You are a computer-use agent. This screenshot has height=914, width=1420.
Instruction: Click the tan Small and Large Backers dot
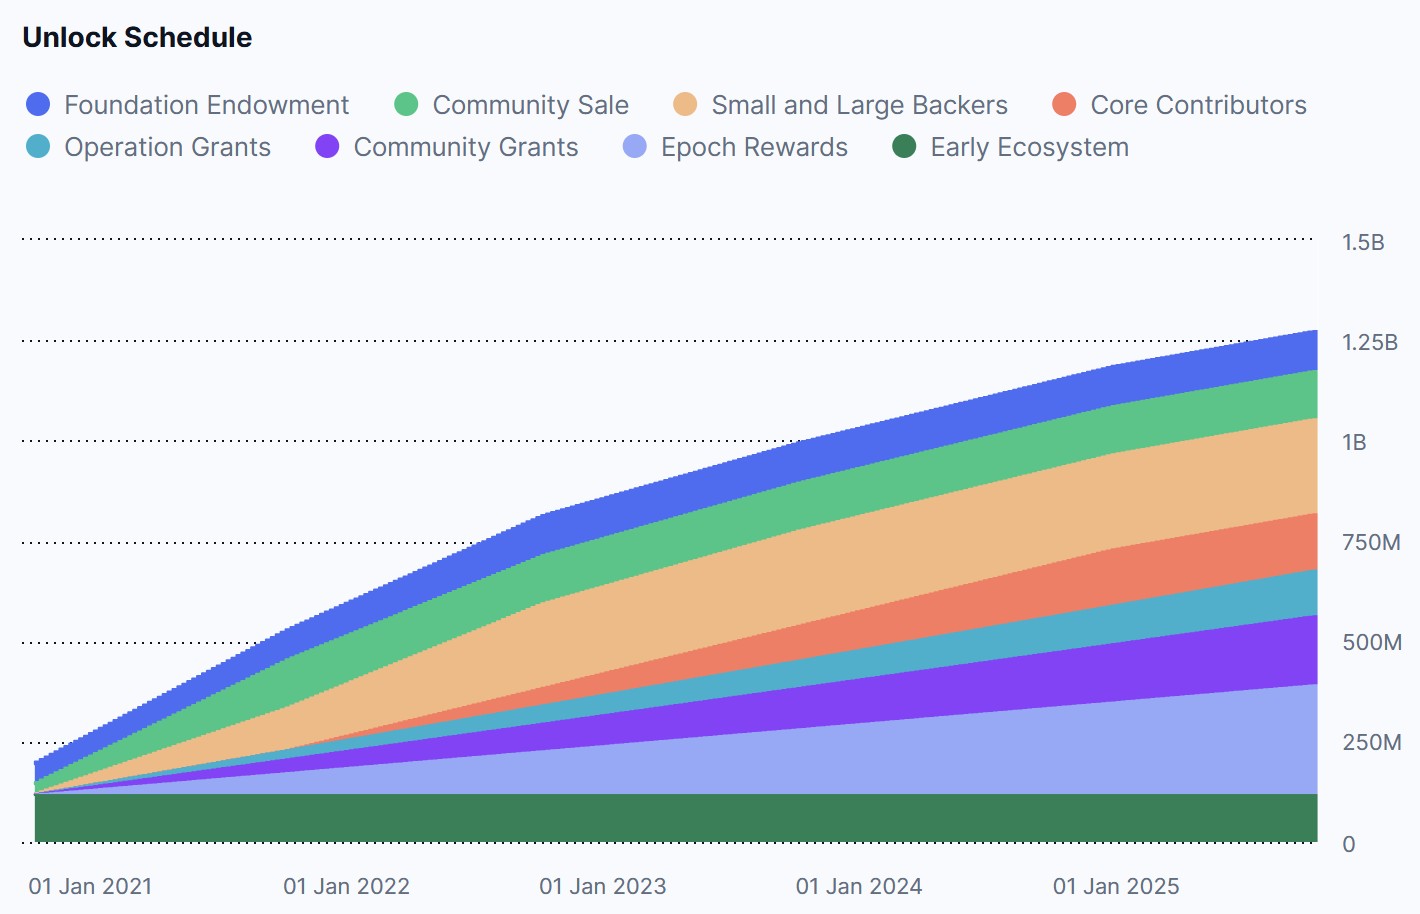[x=685, y=104]
